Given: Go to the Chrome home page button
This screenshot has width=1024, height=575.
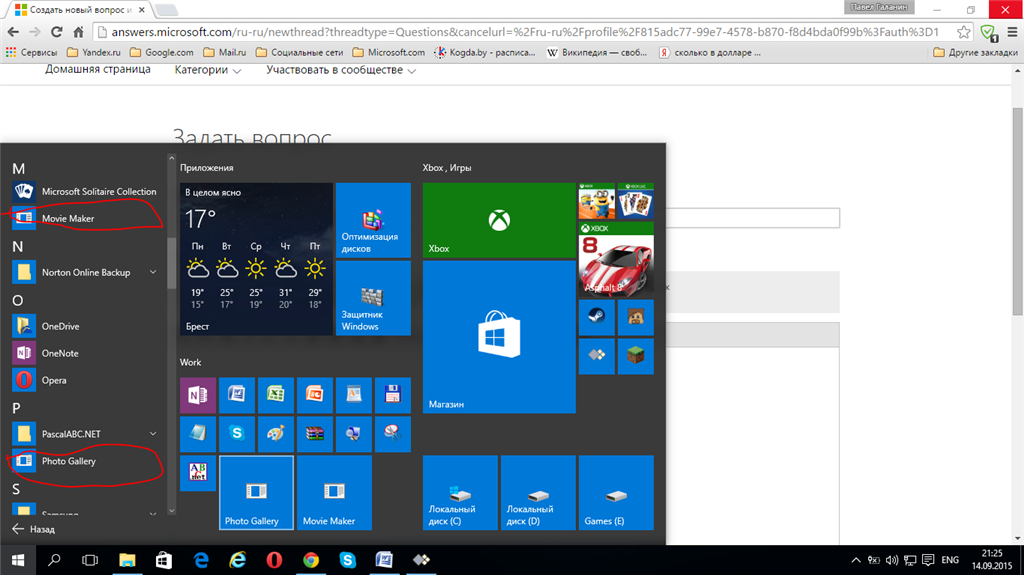Looking at the screenshot, I should pos(78,32).
